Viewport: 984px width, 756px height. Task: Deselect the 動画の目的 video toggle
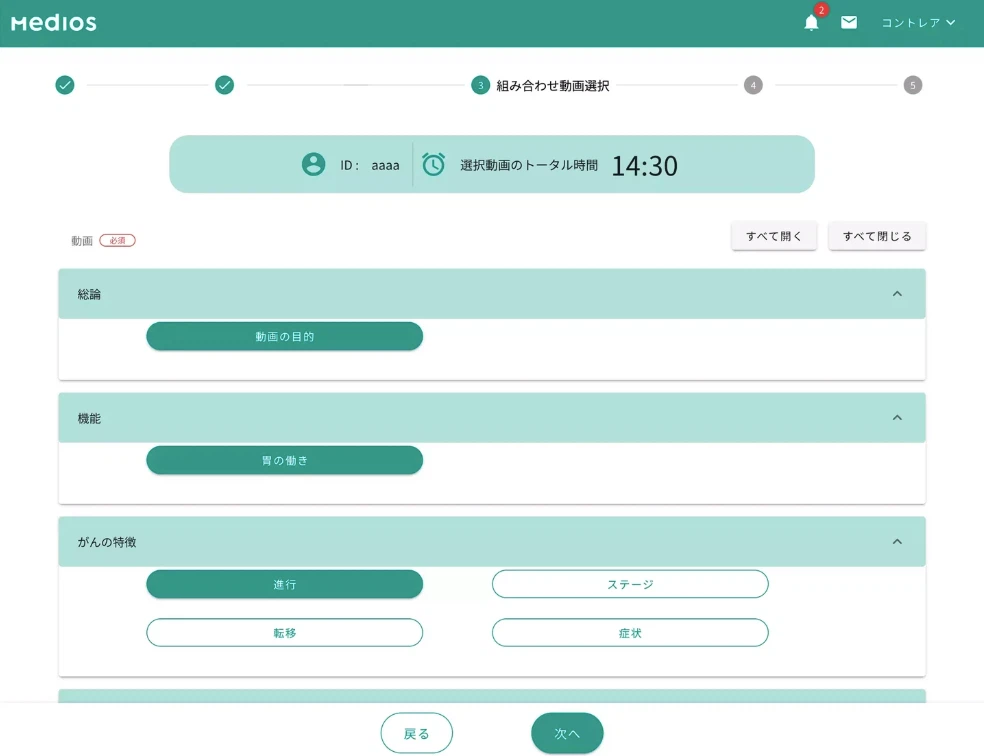pos(284,336)
